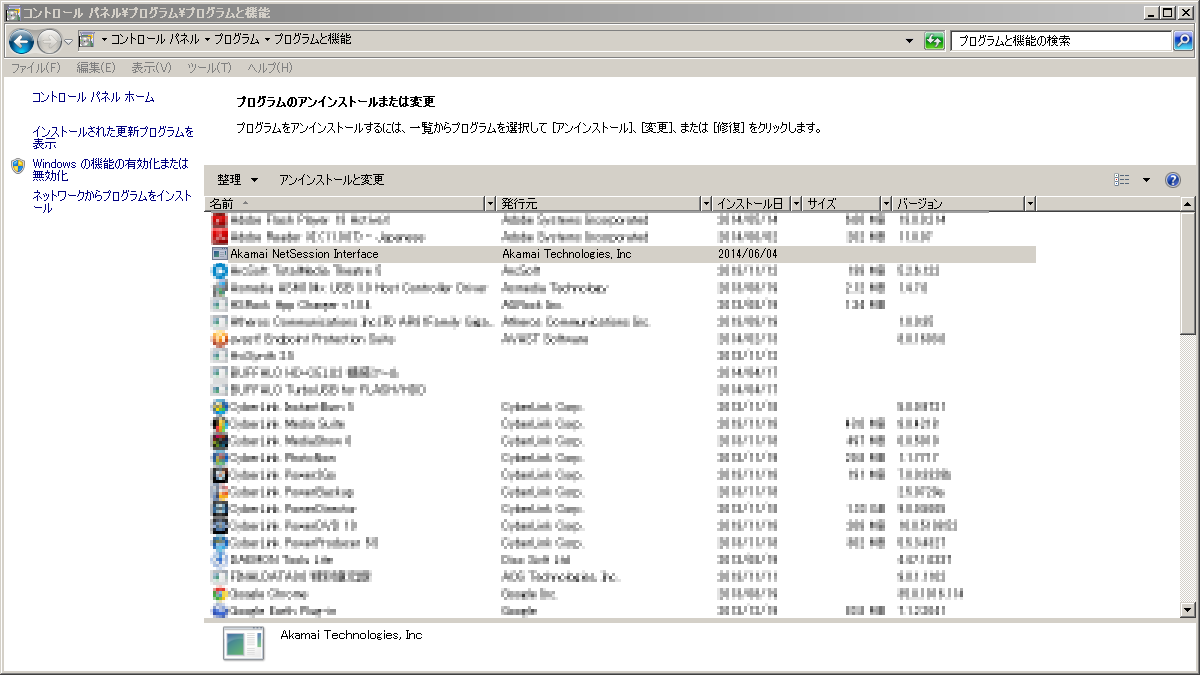1200x675 pixels.
Task: Click the CyberLink Media Suite row icon
Action: click(220, 424)
